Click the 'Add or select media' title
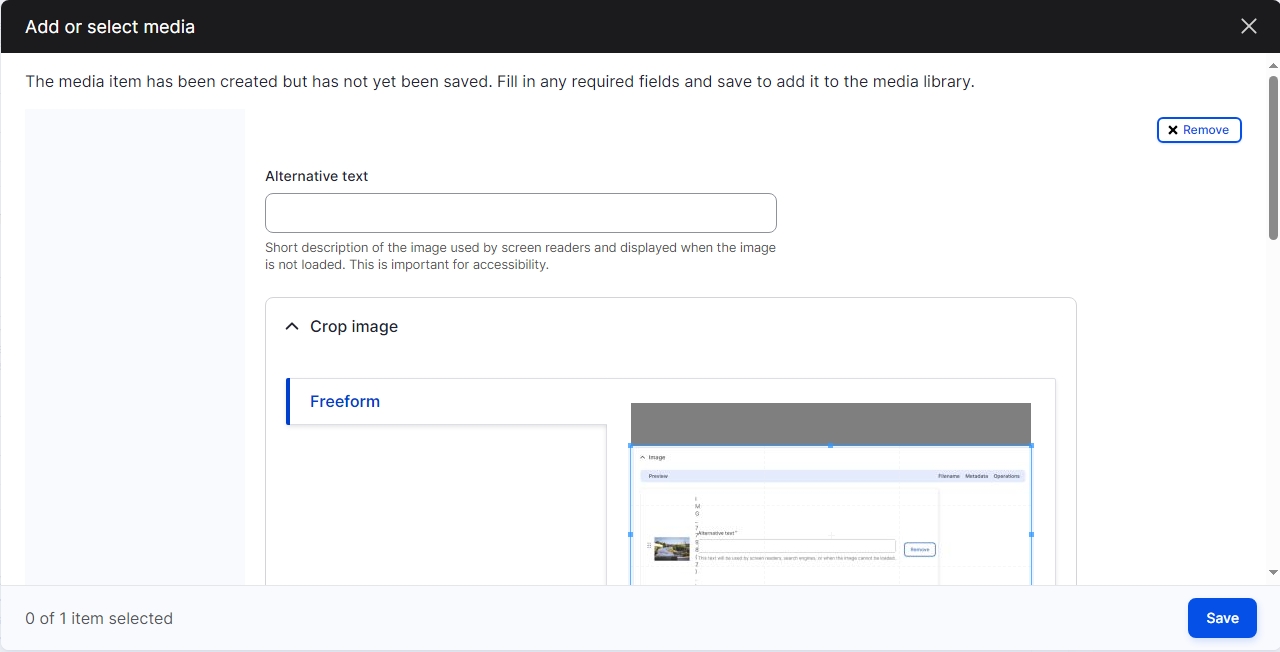 coord(110,27)
